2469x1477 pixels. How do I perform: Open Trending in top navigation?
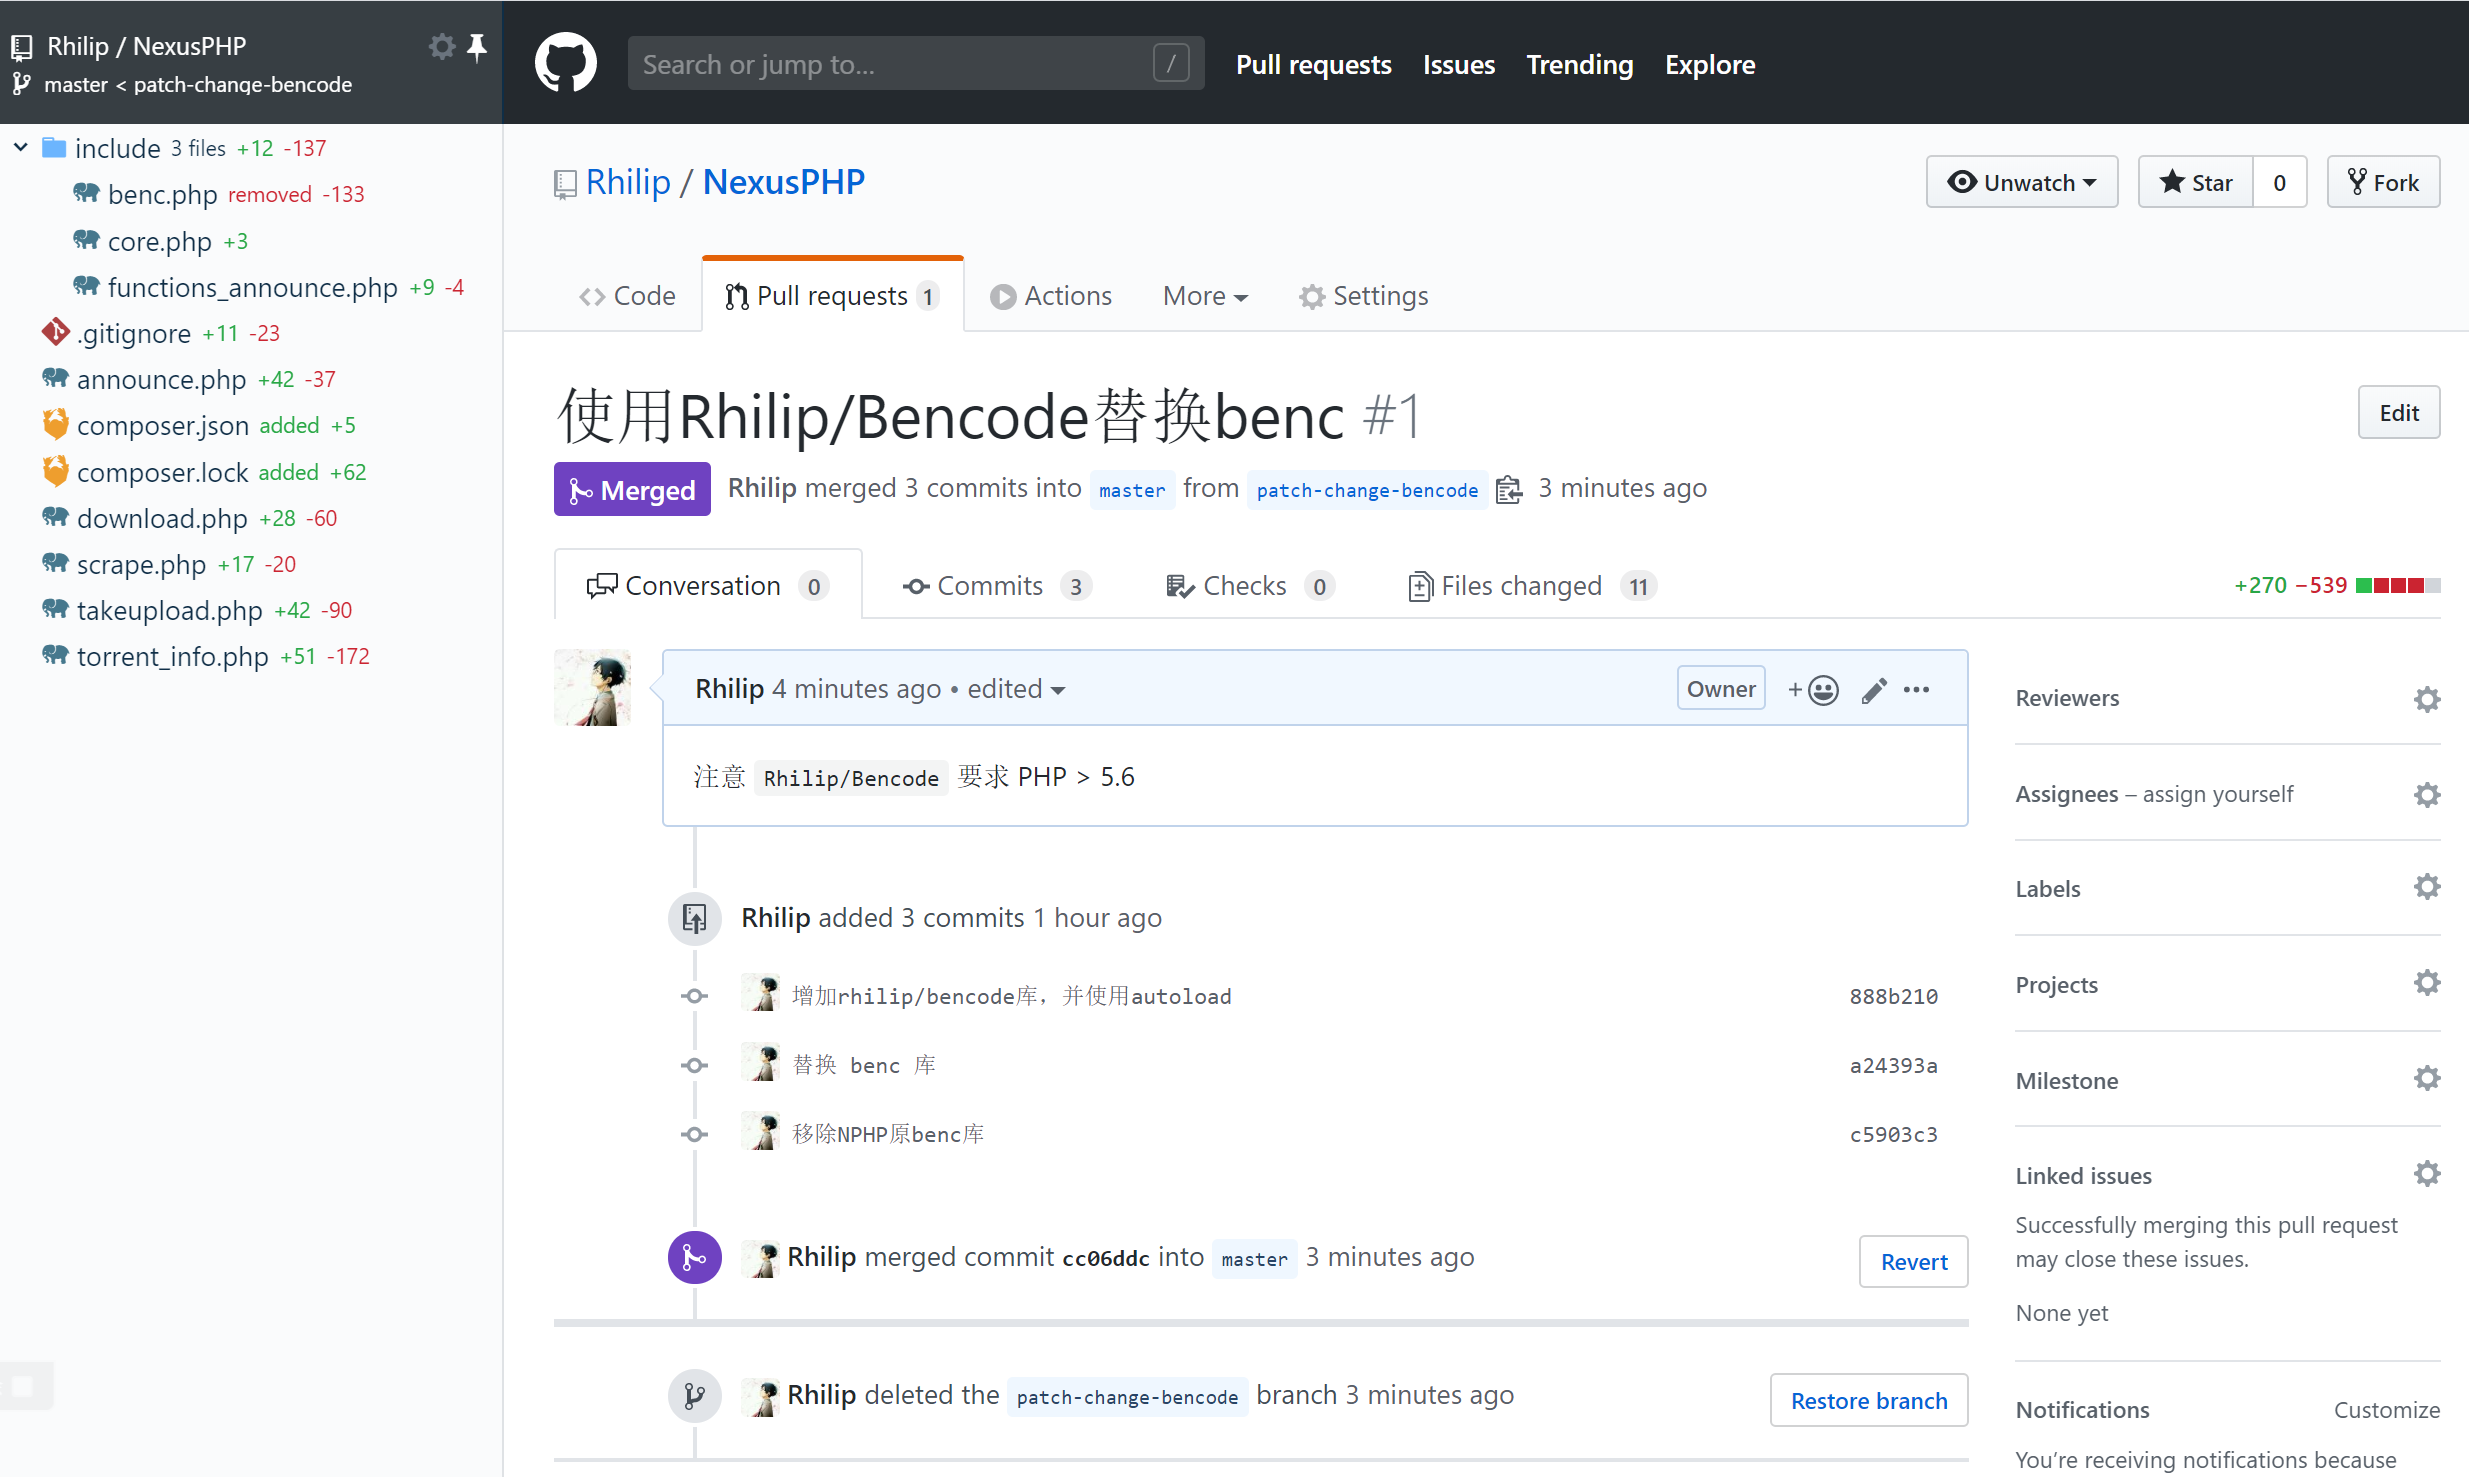coord(1579,64)
